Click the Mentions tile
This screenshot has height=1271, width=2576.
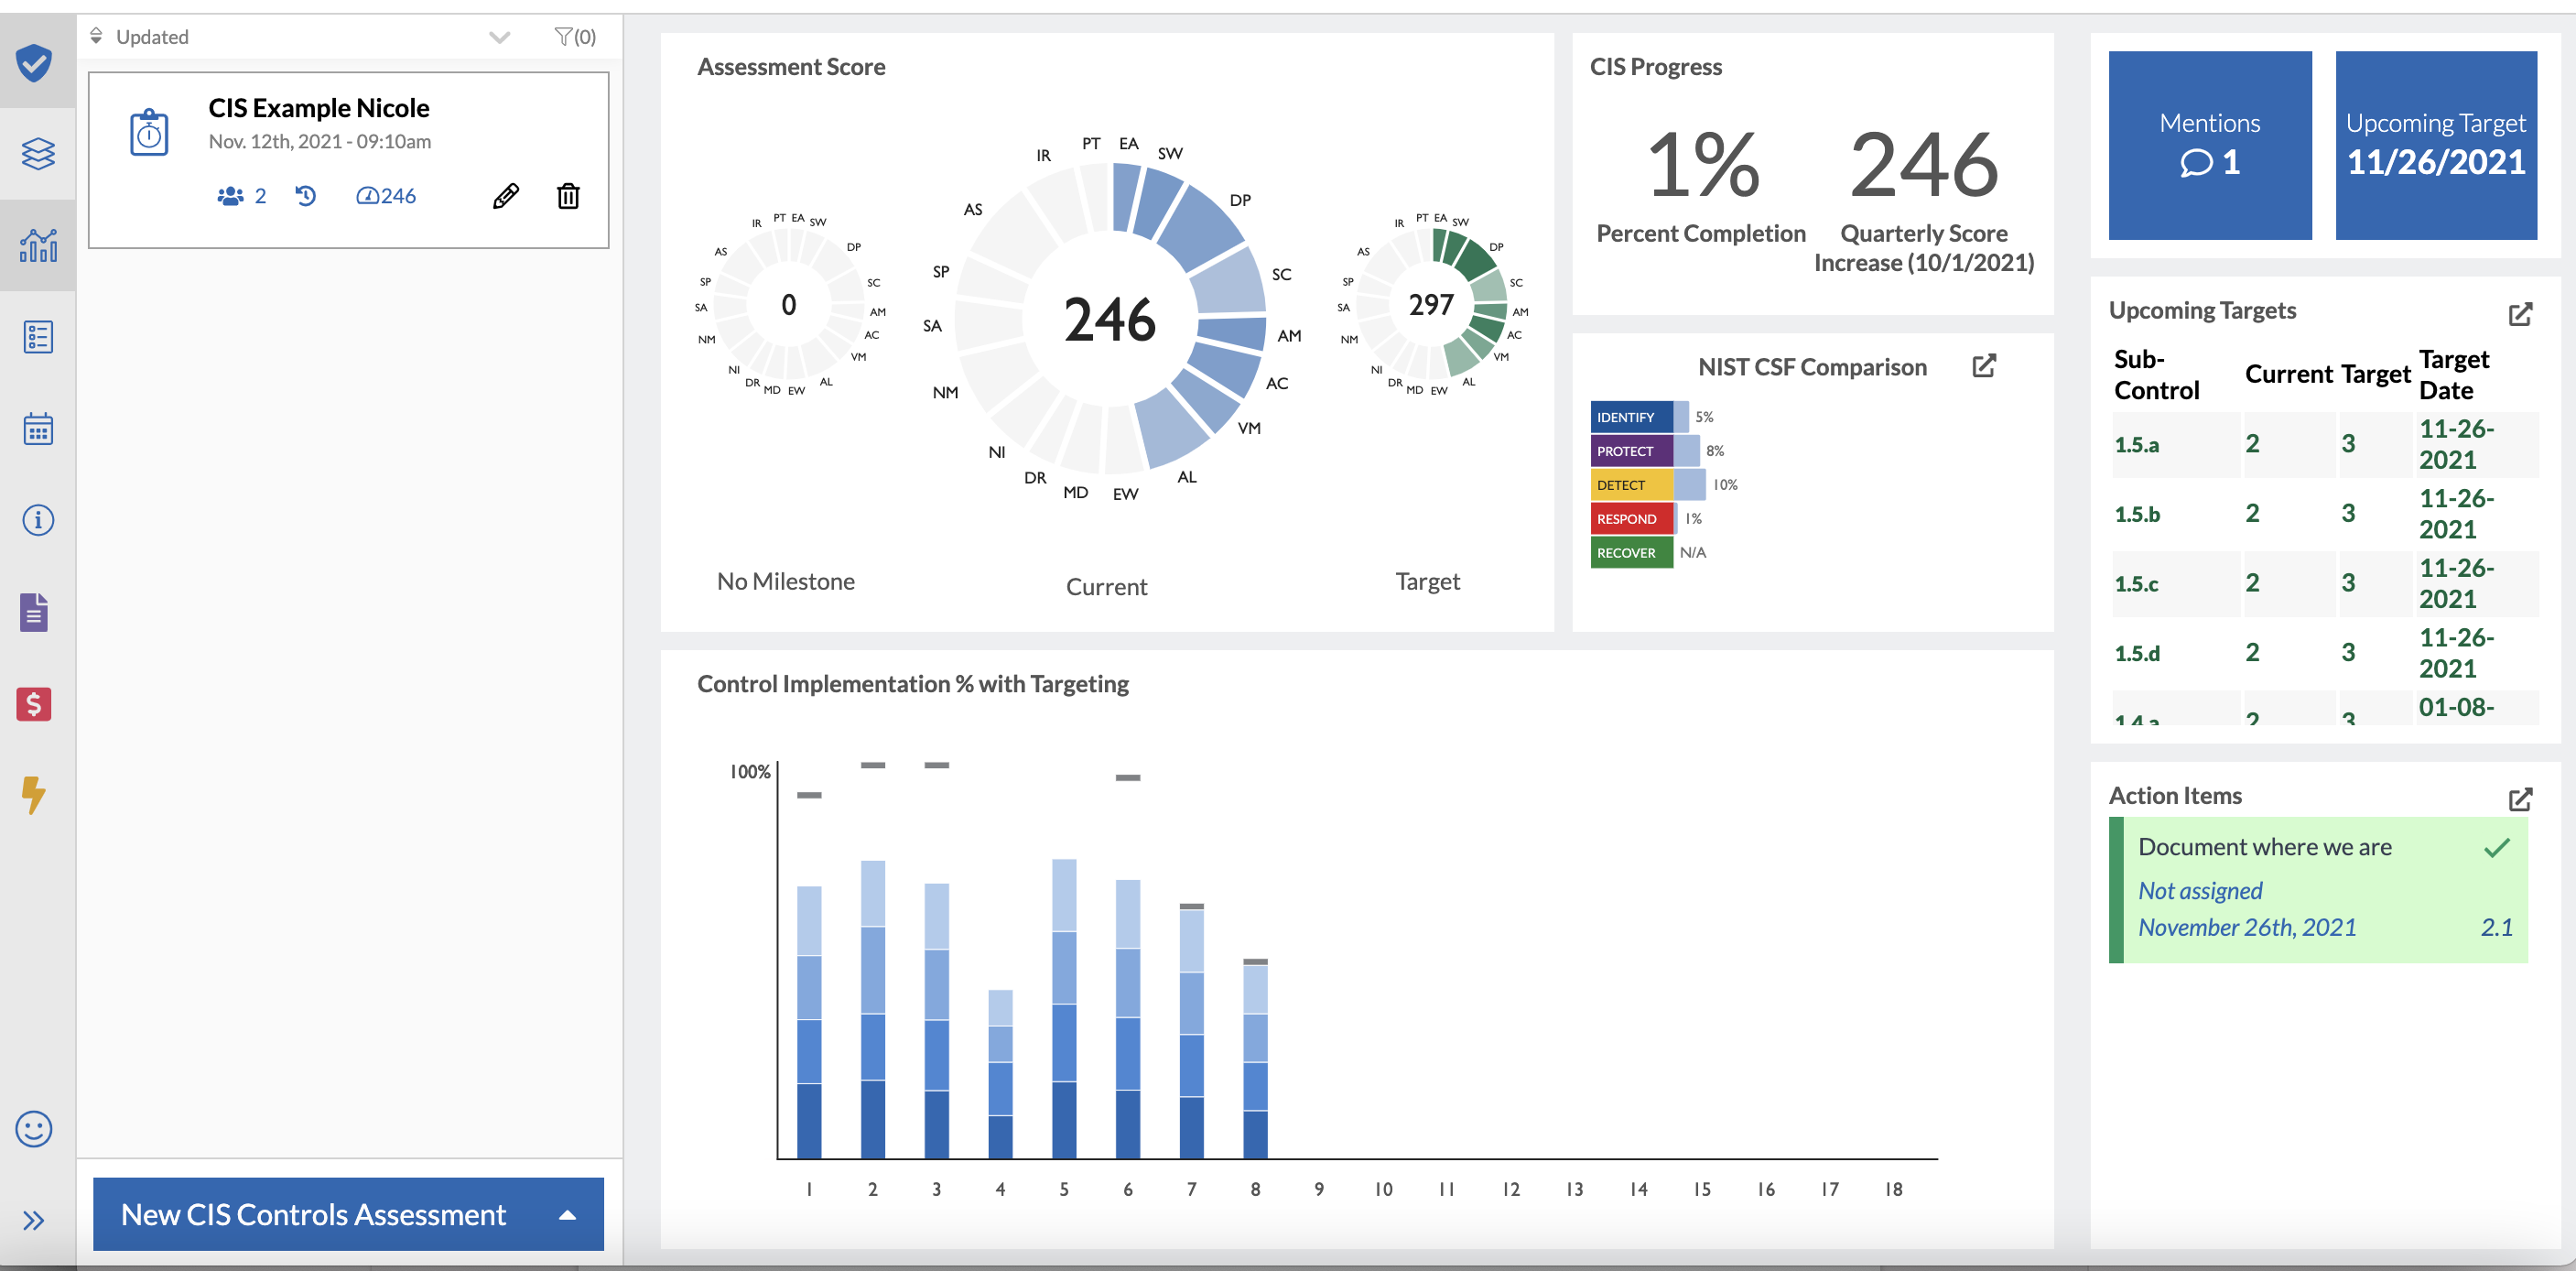point(2210,145)
